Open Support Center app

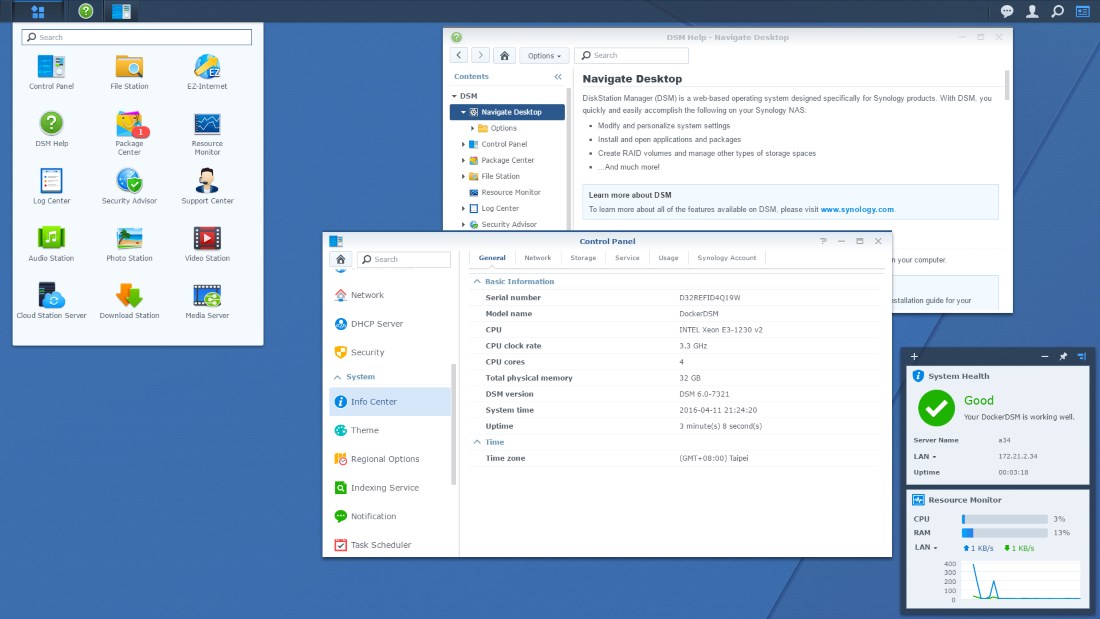pyautogui.click(x=207, y=187)
